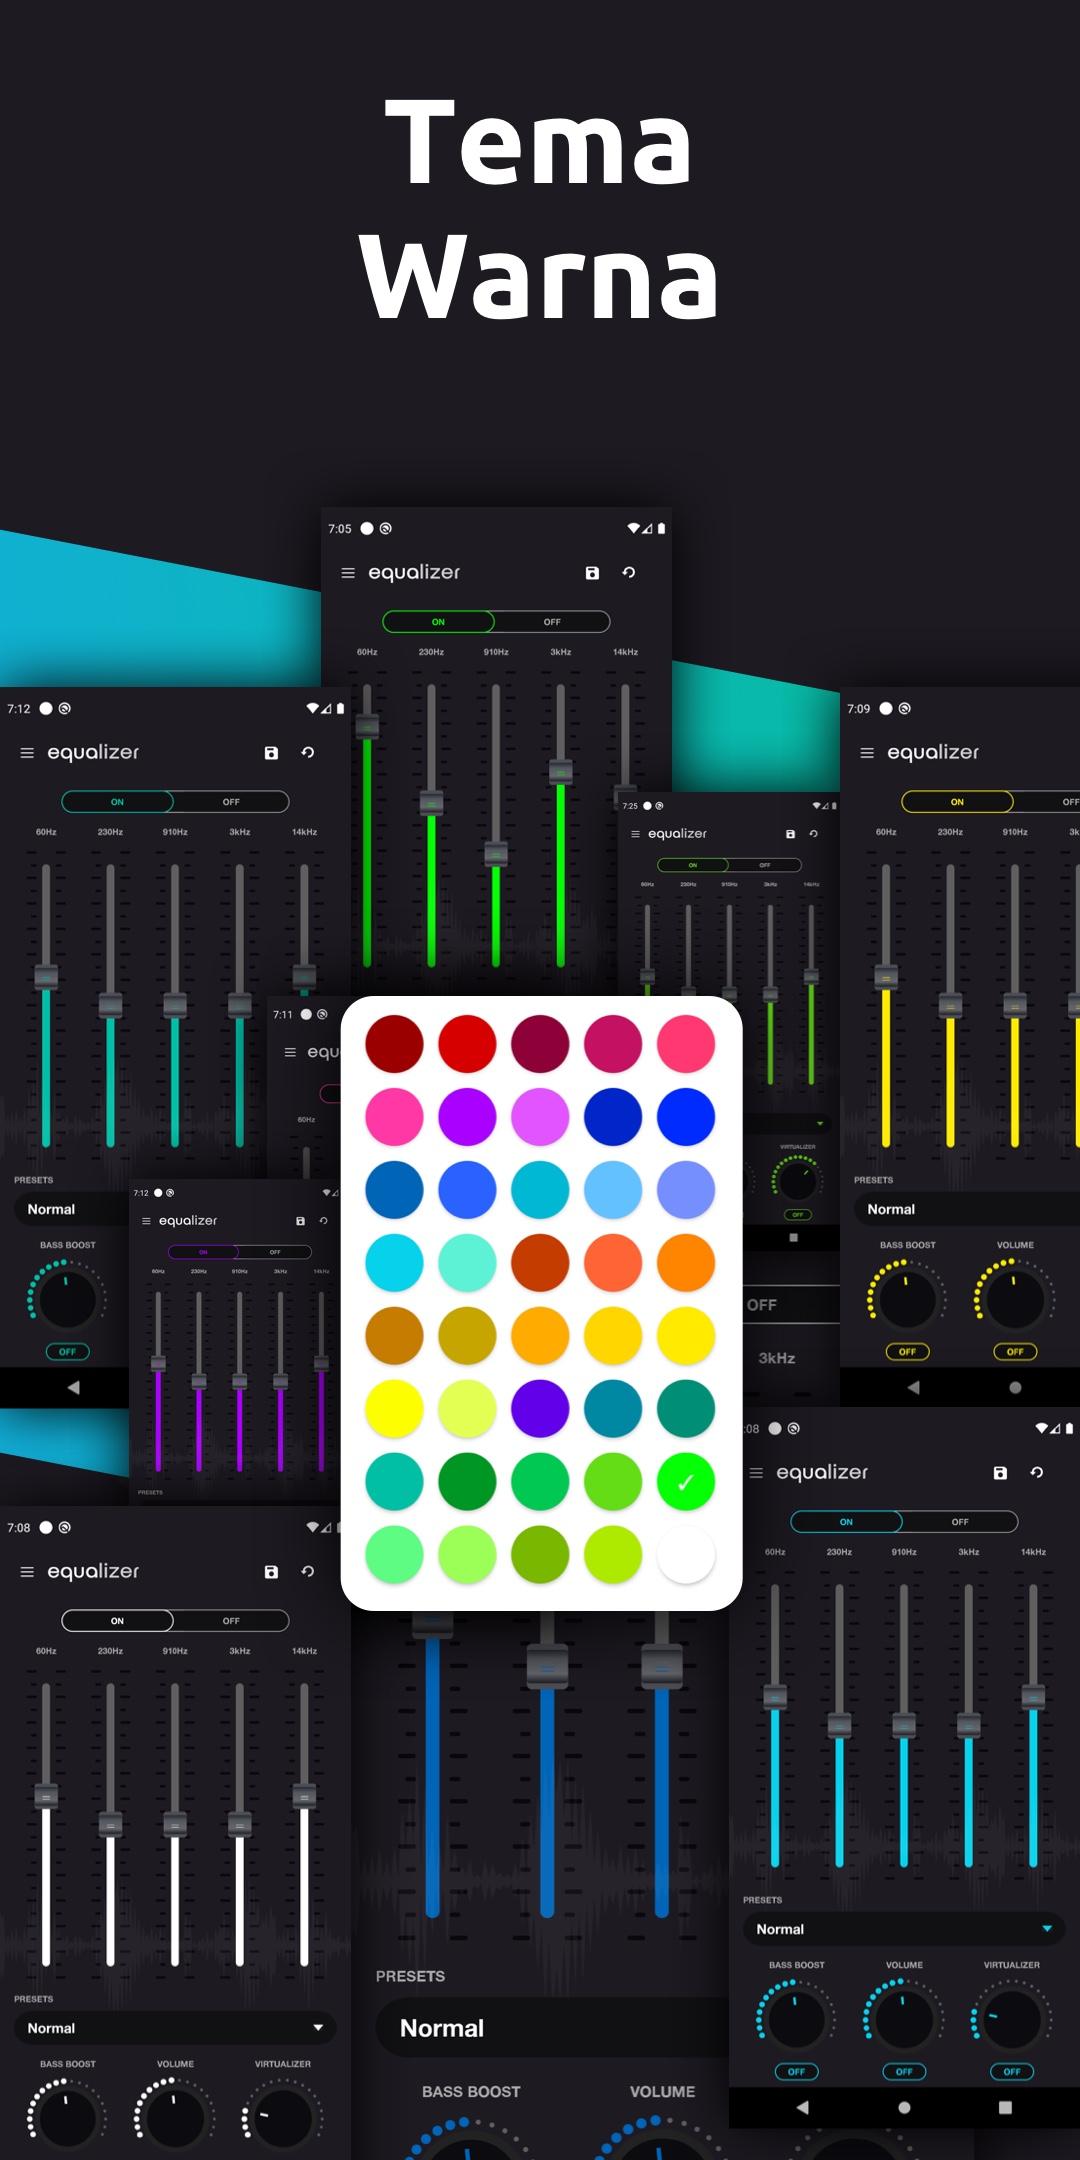Screen dimensions: 1080x2160
Task: Toggle Volume OFF button in yellow screen
Action: pyautogui.click(x=1015, y=1352)
